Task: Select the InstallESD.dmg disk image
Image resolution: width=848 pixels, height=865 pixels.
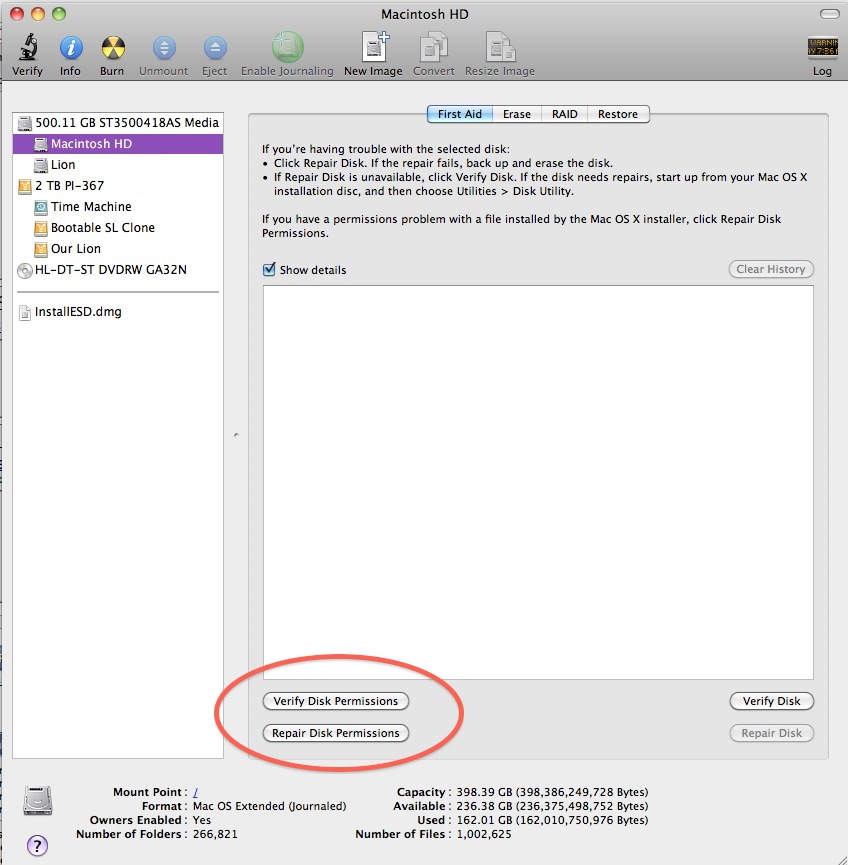Action: click(x=118, y=312)
